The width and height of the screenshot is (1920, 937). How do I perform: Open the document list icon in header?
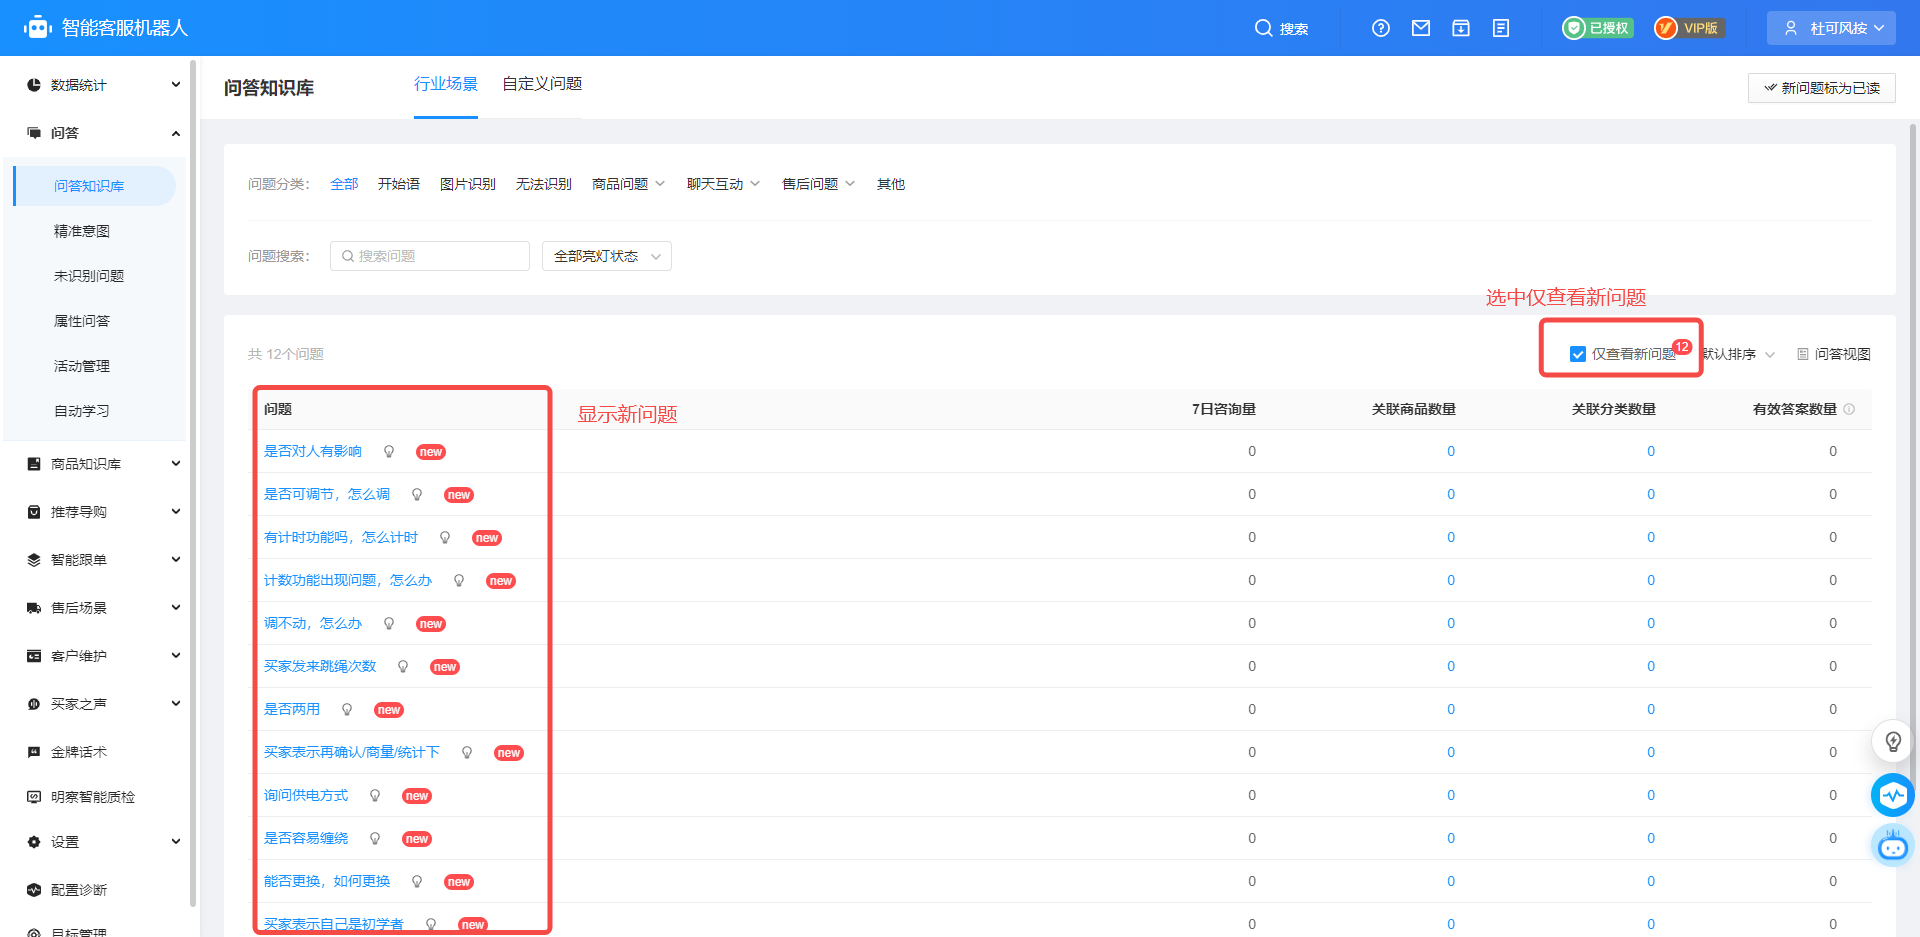1501,28
